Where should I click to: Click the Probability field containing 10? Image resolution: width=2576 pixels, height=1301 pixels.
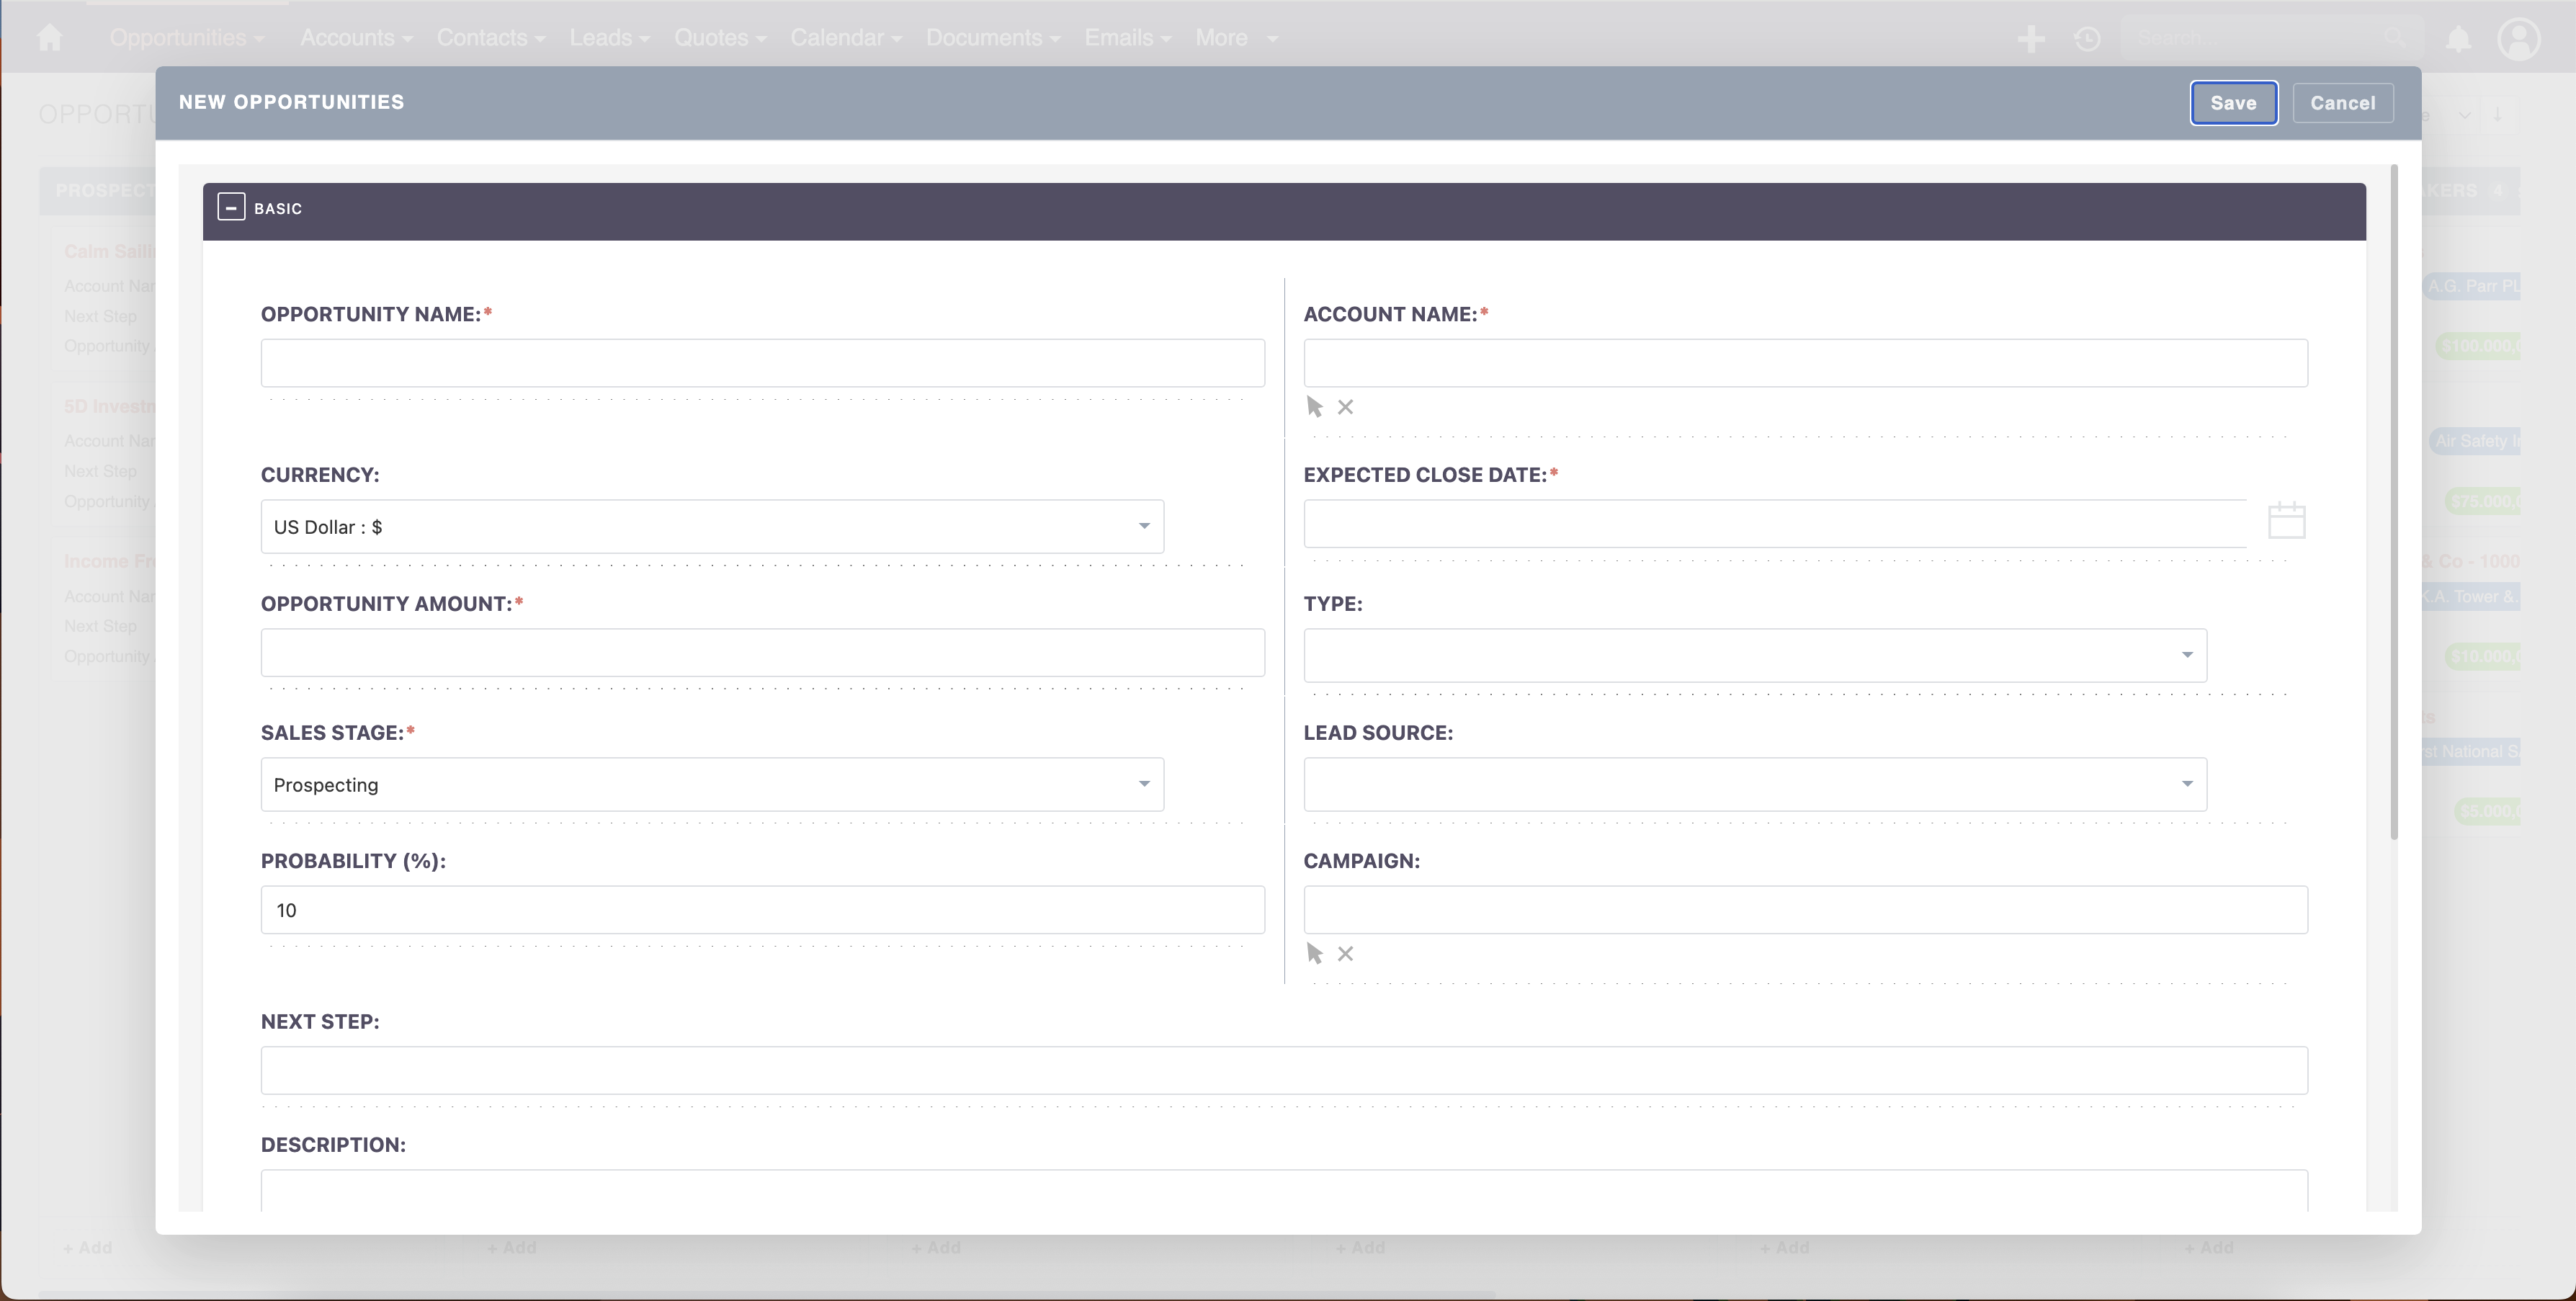coord(763,910)
